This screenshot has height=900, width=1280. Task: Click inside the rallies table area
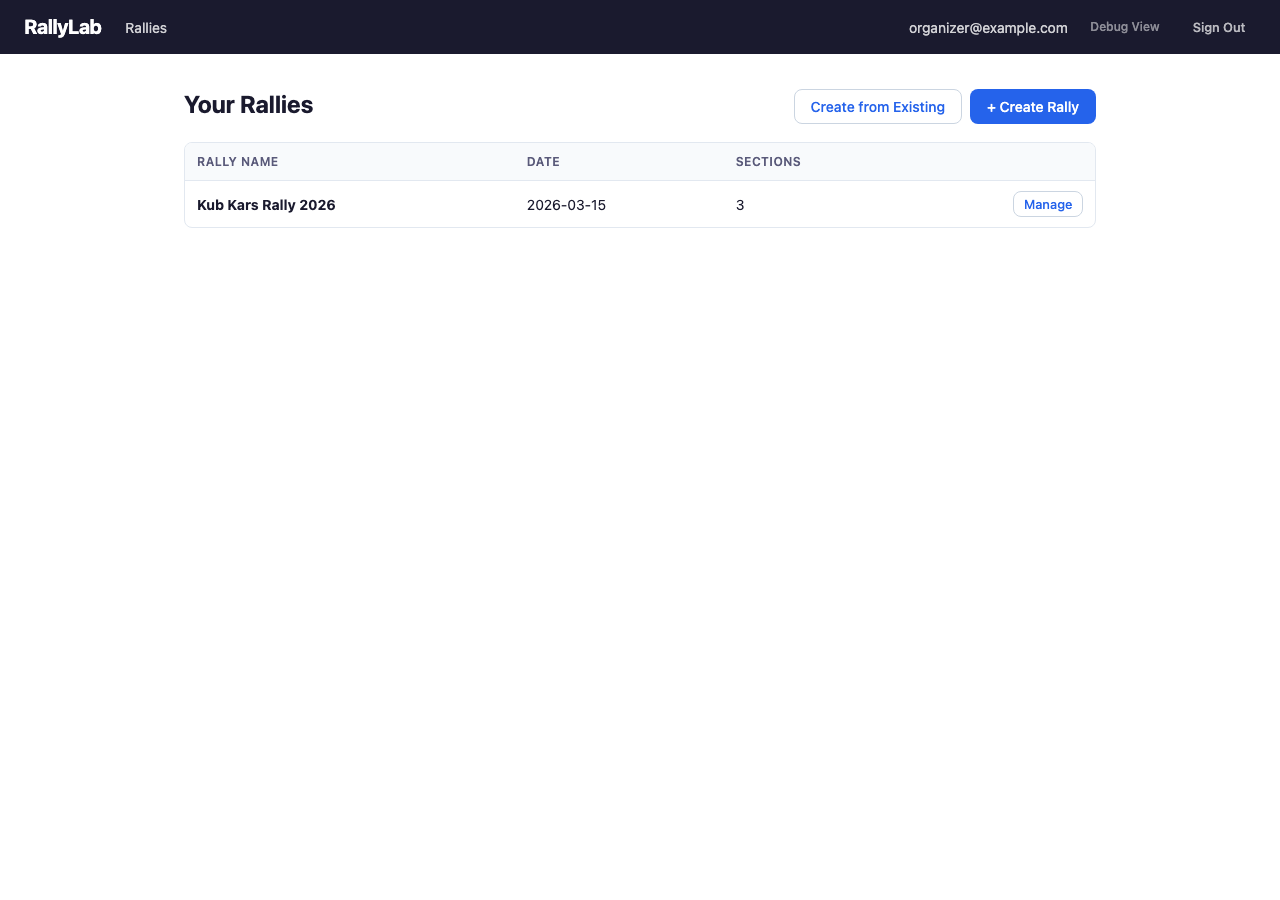tap(640, 185)
